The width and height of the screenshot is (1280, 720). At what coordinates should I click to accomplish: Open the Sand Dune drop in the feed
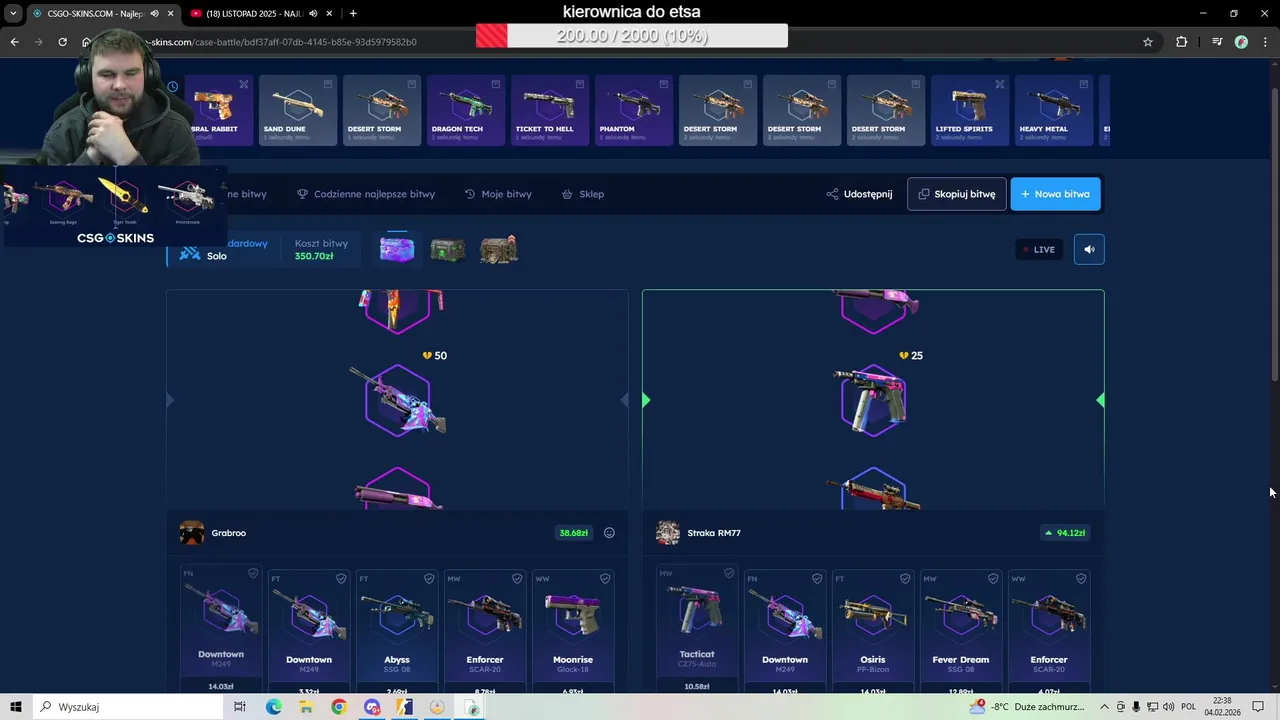[x=298, y=110]
